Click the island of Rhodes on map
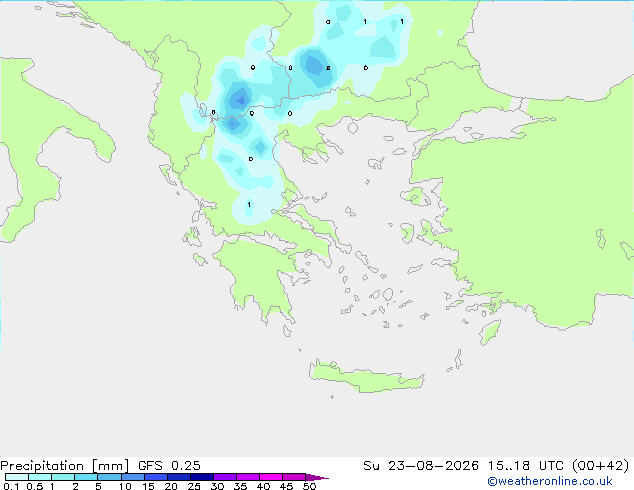The width and height of the screenshot is (634, 490). [490, 332]
